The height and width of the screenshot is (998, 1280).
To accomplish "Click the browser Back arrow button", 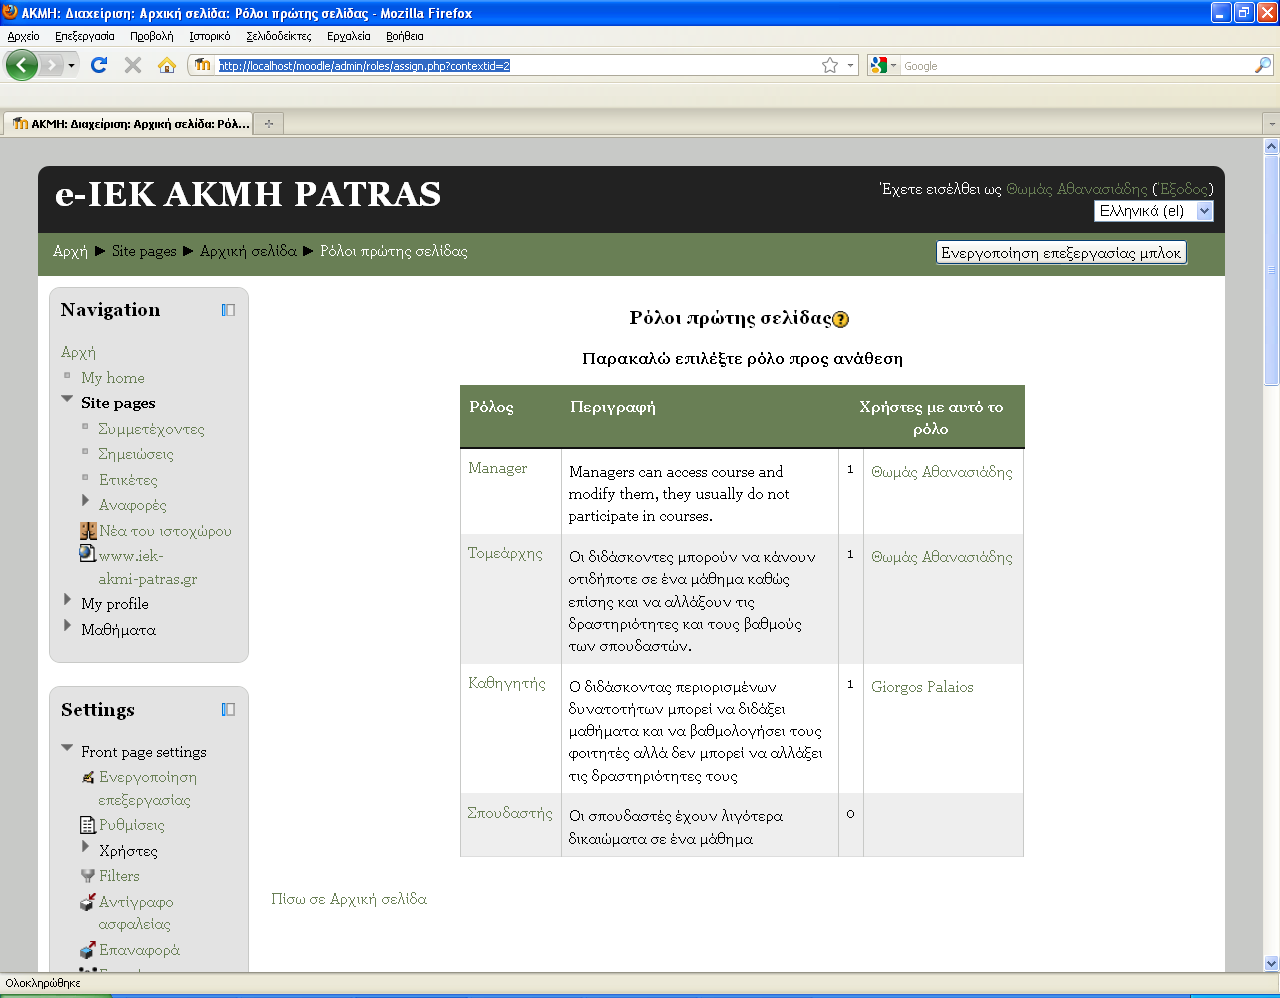I will 22,65.
